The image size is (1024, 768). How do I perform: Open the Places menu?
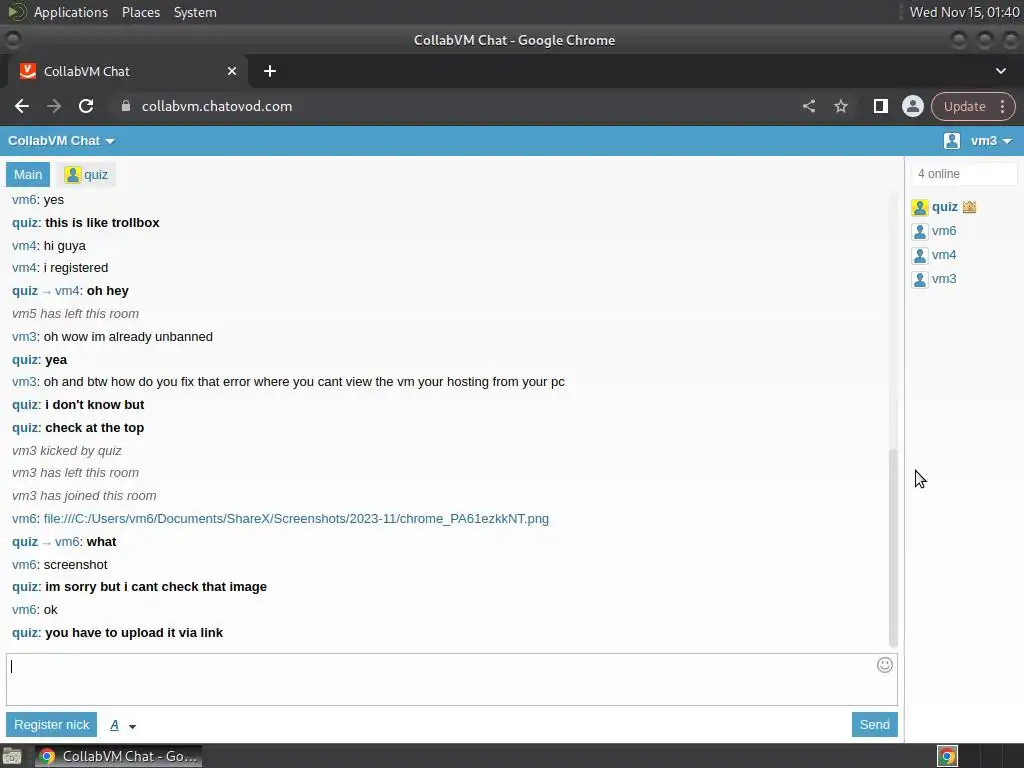pos(140,12)
